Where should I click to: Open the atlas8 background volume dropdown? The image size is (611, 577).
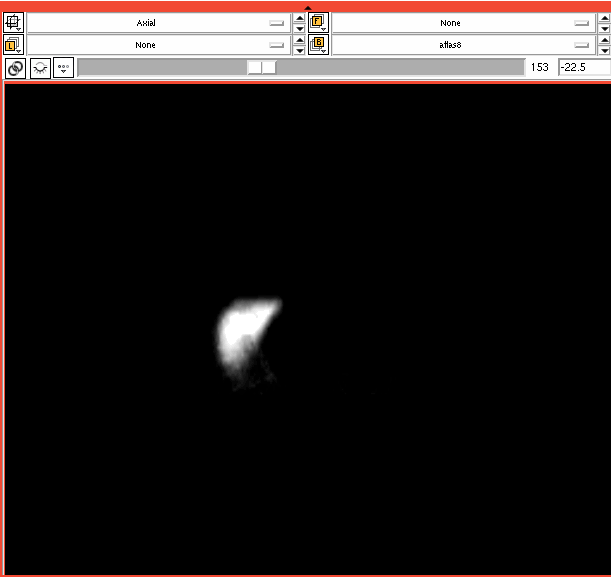(462, 45)
